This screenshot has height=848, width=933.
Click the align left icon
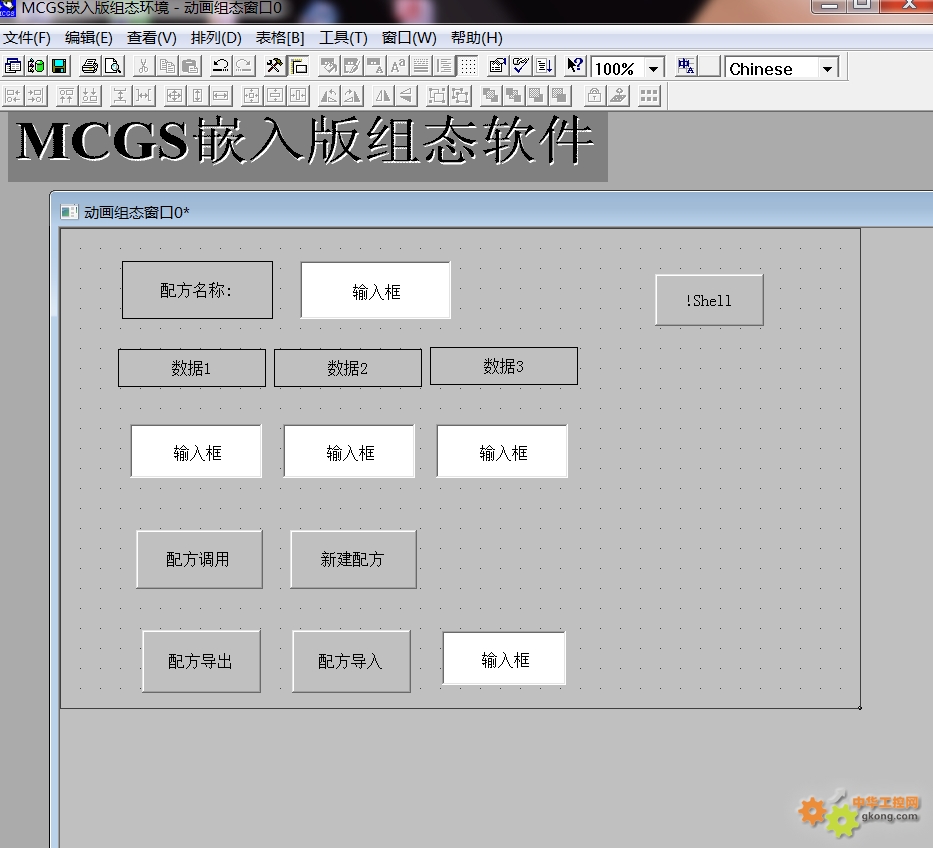[12, 95]
